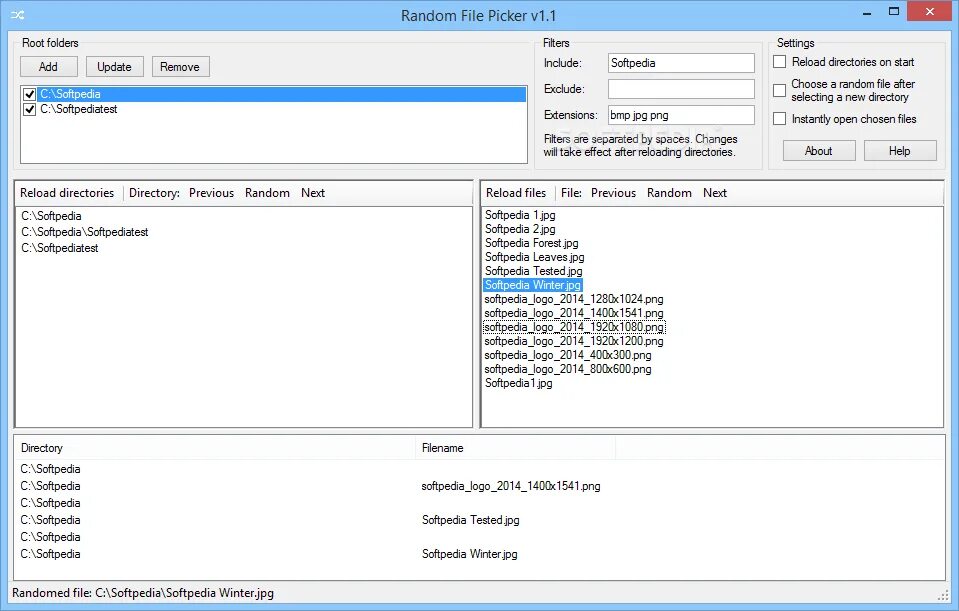Go to Next directory
The height and width of the screenshot is (611, 959).
(313, 193)
